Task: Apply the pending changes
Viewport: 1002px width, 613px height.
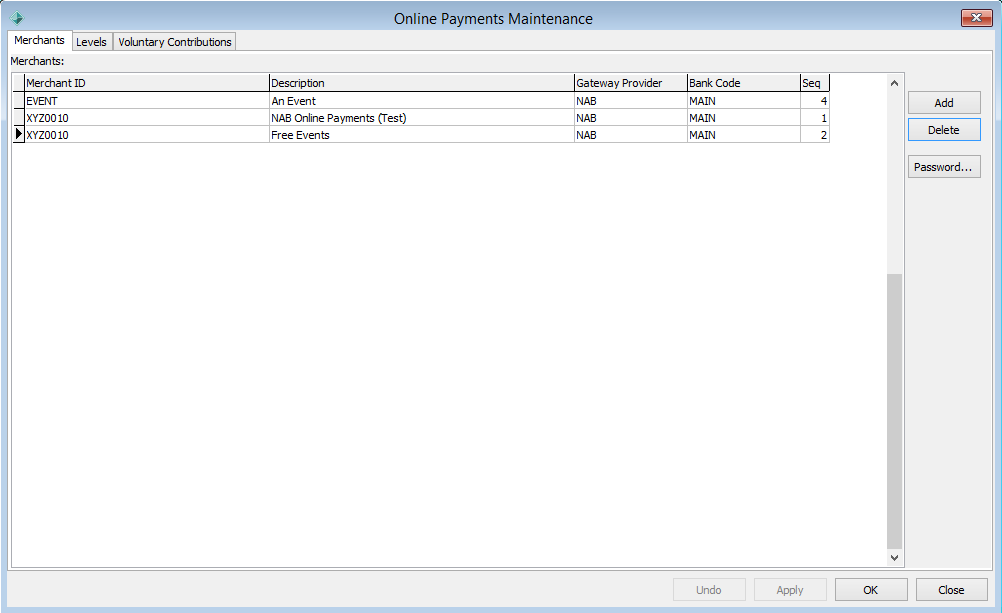Action: coord(790,589)
